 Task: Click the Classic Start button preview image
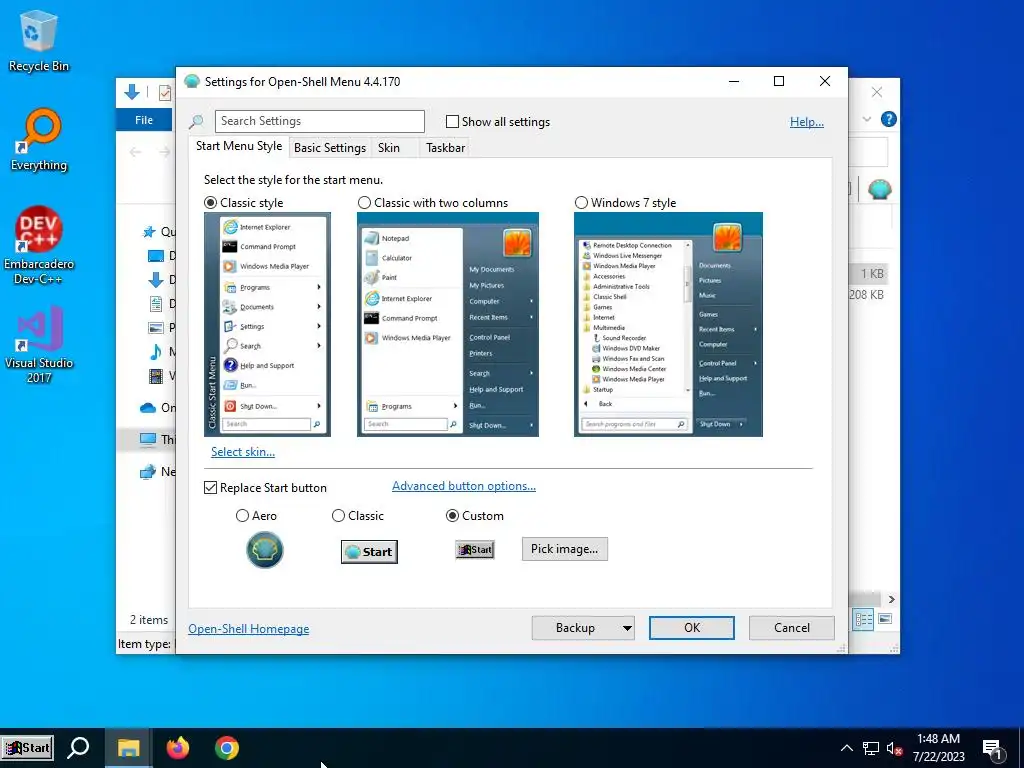369,552
